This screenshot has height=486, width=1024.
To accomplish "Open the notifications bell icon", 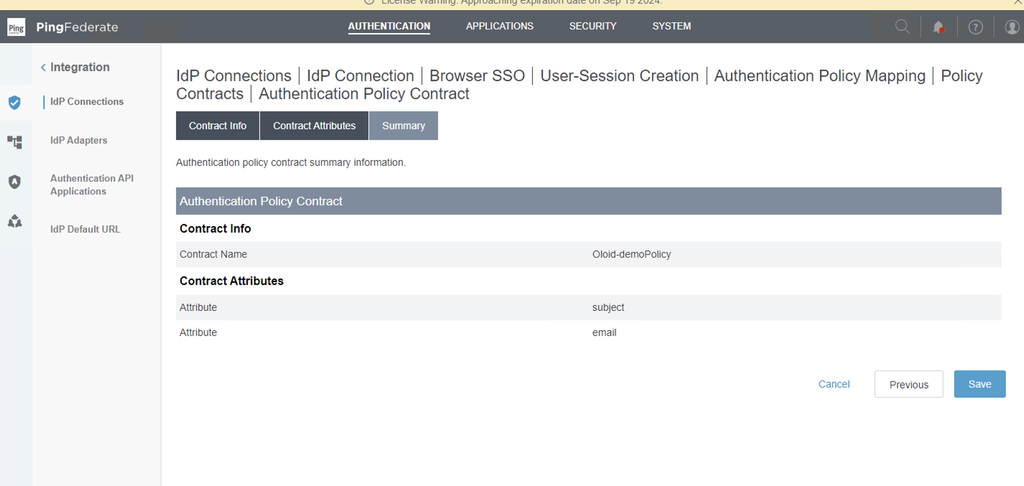I will click(938, 27).
